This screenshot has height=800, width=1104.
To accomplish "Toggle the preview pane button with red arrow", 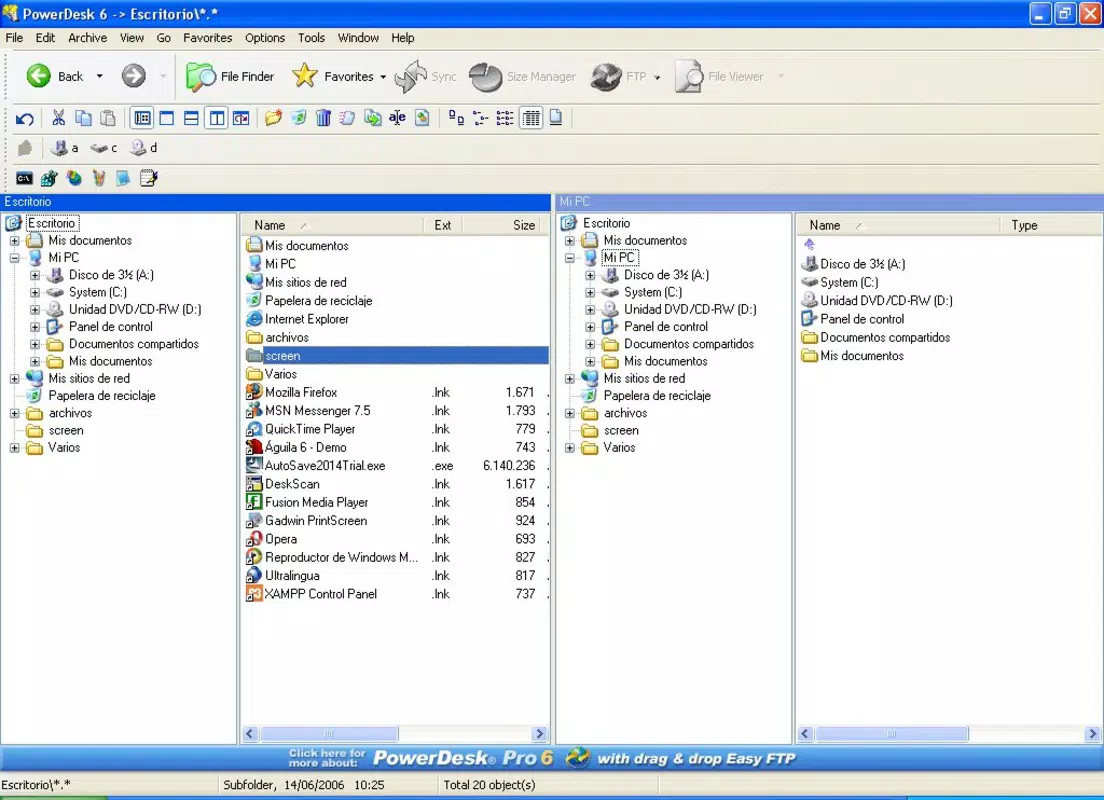I will (241, 118).
